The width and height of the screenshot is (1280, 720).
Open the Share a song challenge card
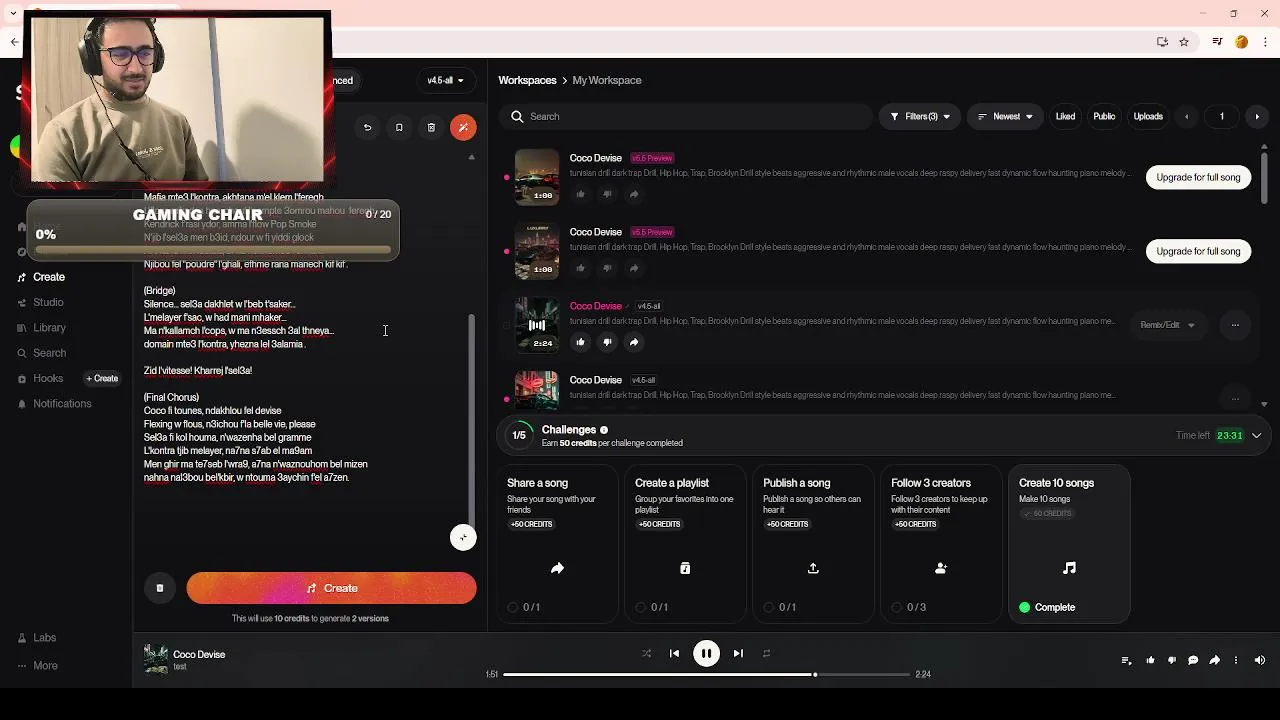(x=557, y=544)
